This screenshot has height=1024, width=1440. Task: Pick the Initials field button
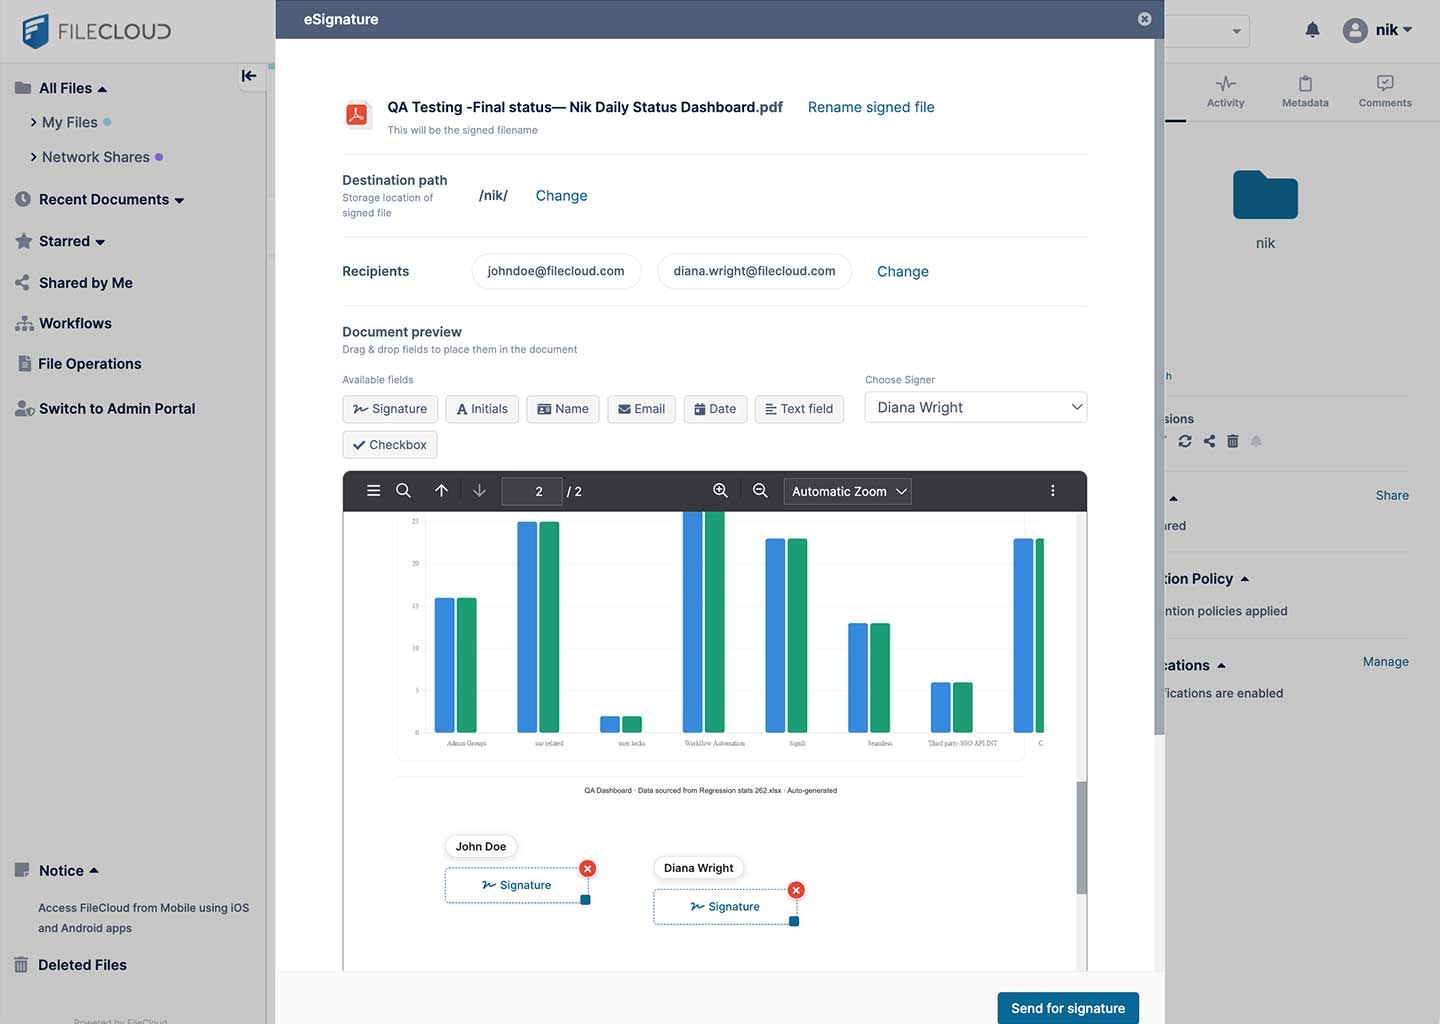coord(482,409)
